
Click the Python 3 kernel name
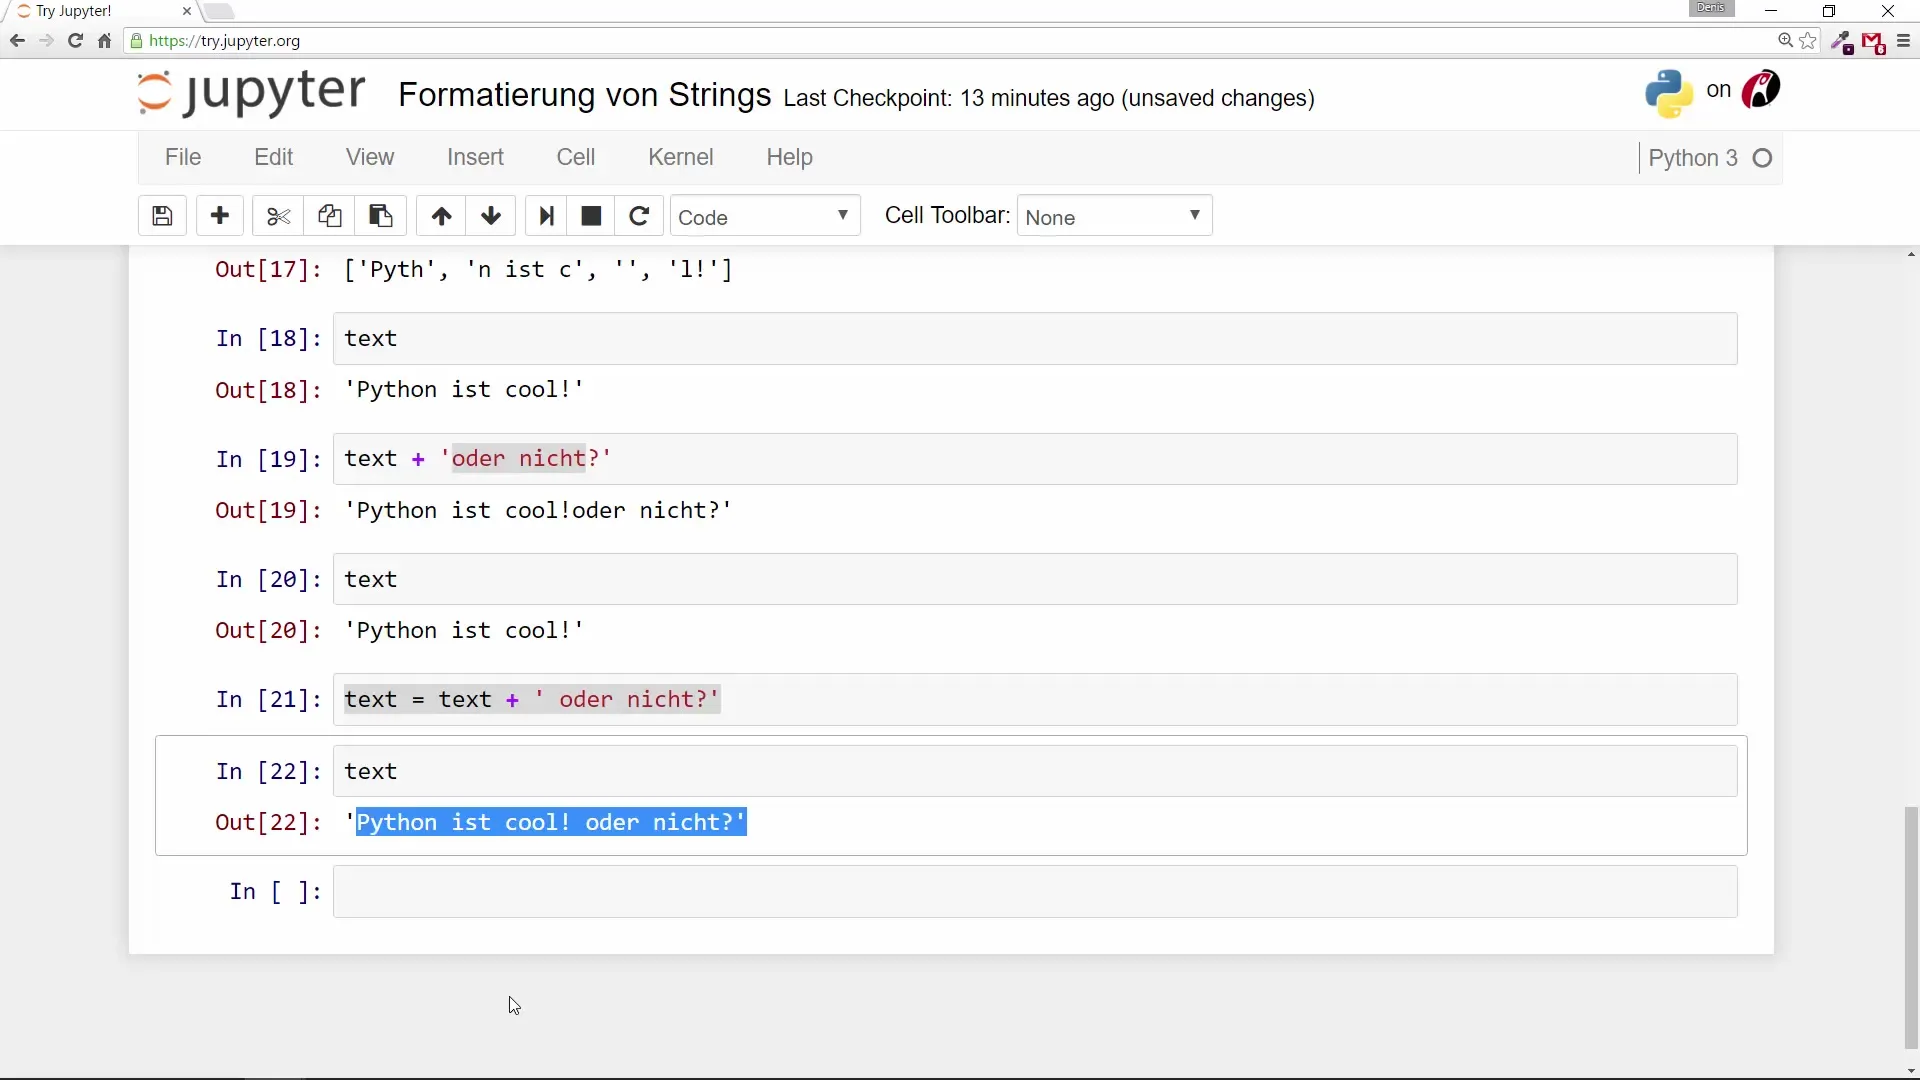click(x=1693, y=158)
